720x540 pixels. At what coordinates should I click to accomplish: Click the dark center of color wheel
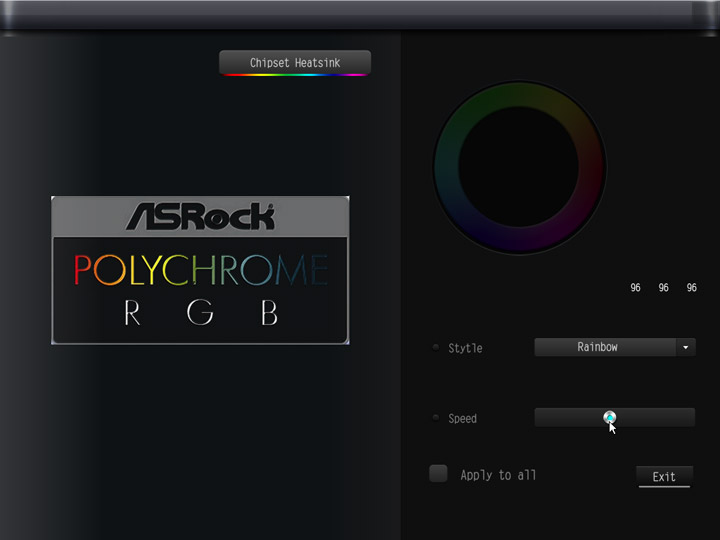tap(519, 167)
